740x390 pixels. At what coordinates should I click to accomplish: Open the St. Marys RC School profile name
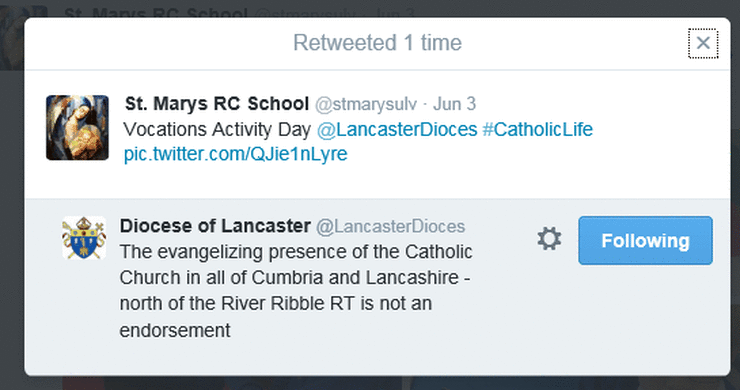(217, 103)
